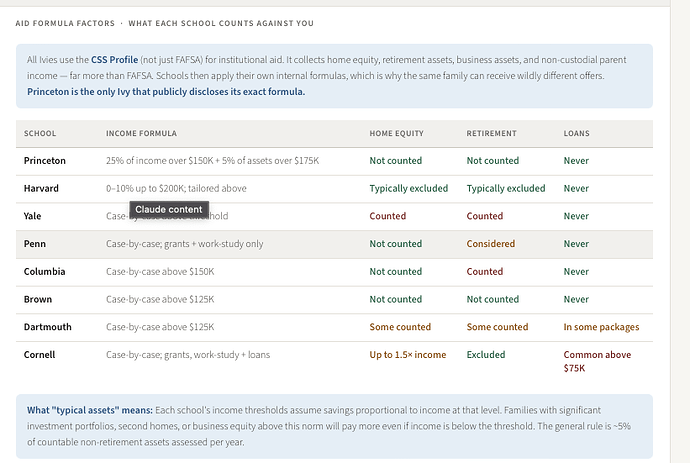Select the Columbia row name

tap(44, 271)
